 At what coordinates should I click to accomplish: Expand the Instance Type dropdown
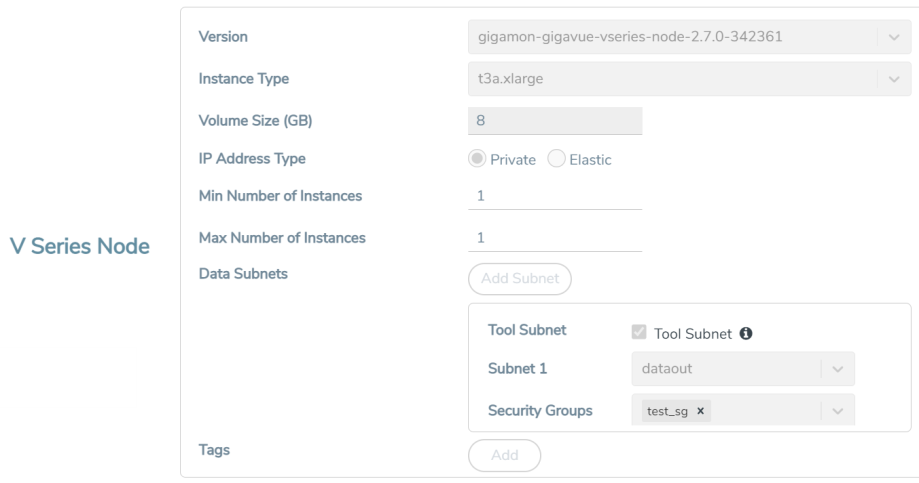892,80
